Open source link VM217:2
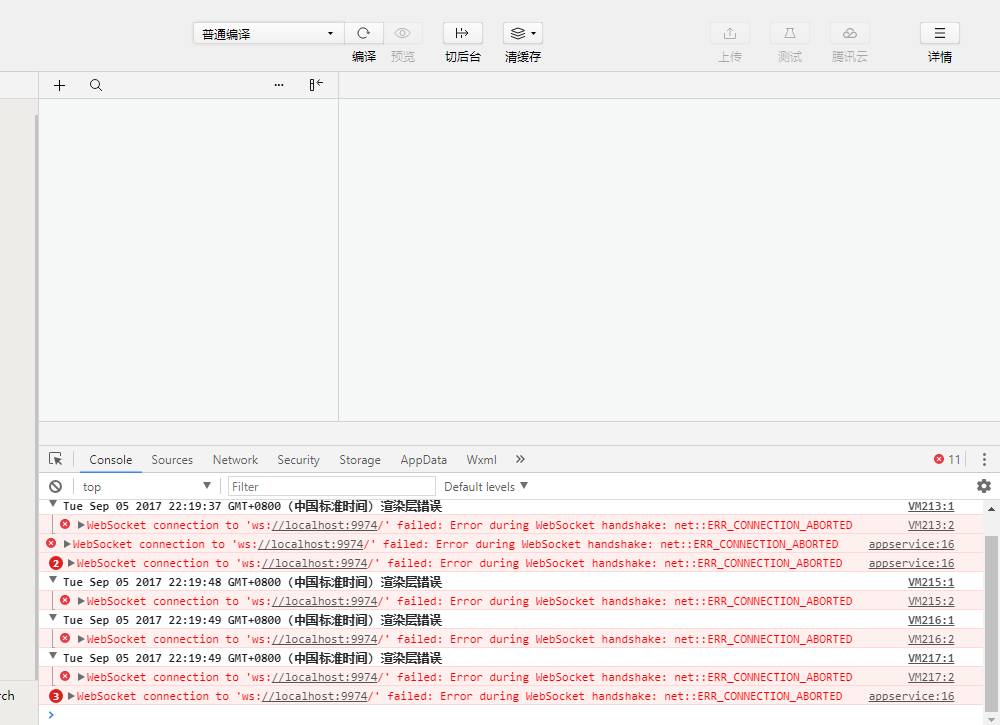Viewport: 1000px width, 725px height. point(930,677)
